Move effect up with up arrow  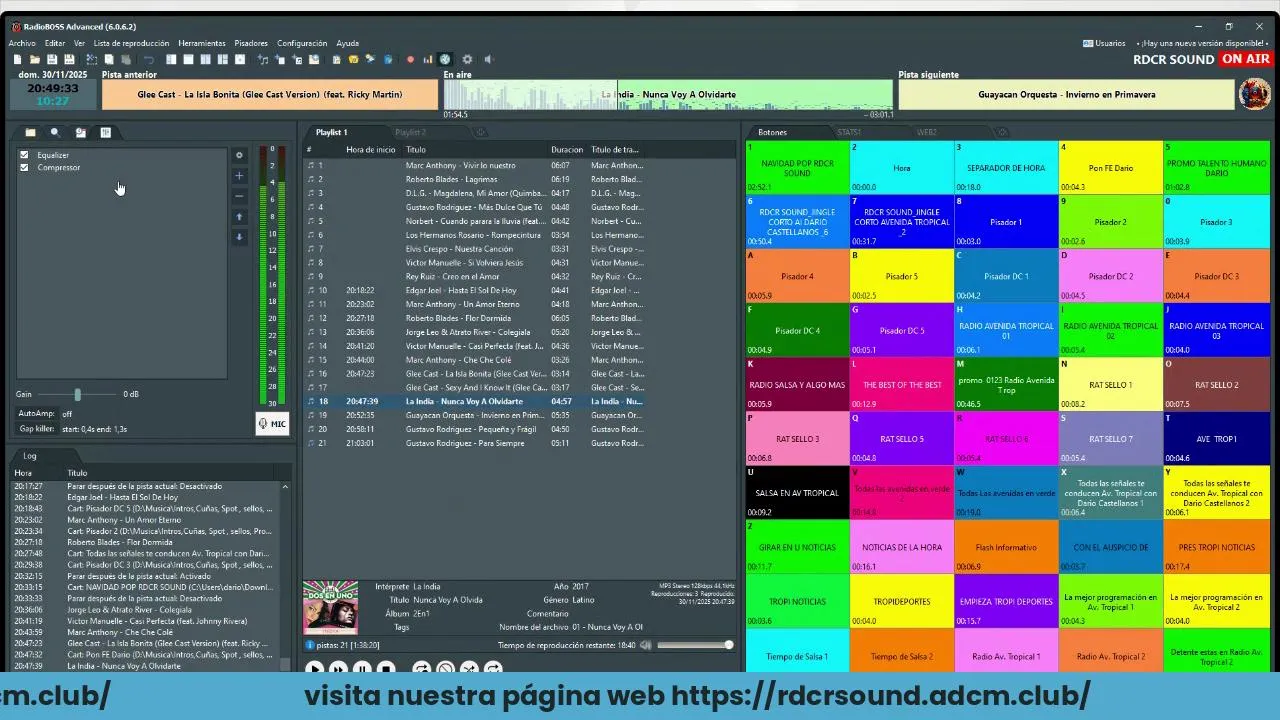pos(239,217)
